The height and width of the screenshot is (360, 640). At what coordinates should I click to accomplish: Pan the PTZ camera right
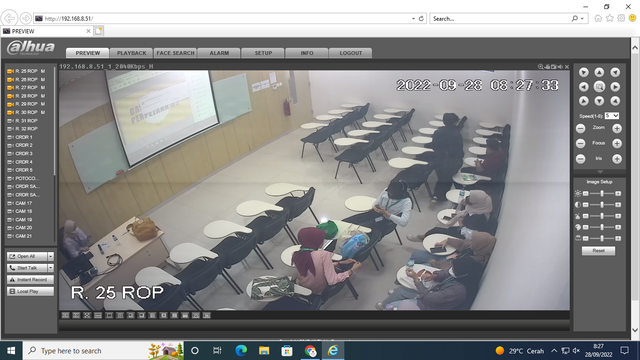tap(615, 87)
